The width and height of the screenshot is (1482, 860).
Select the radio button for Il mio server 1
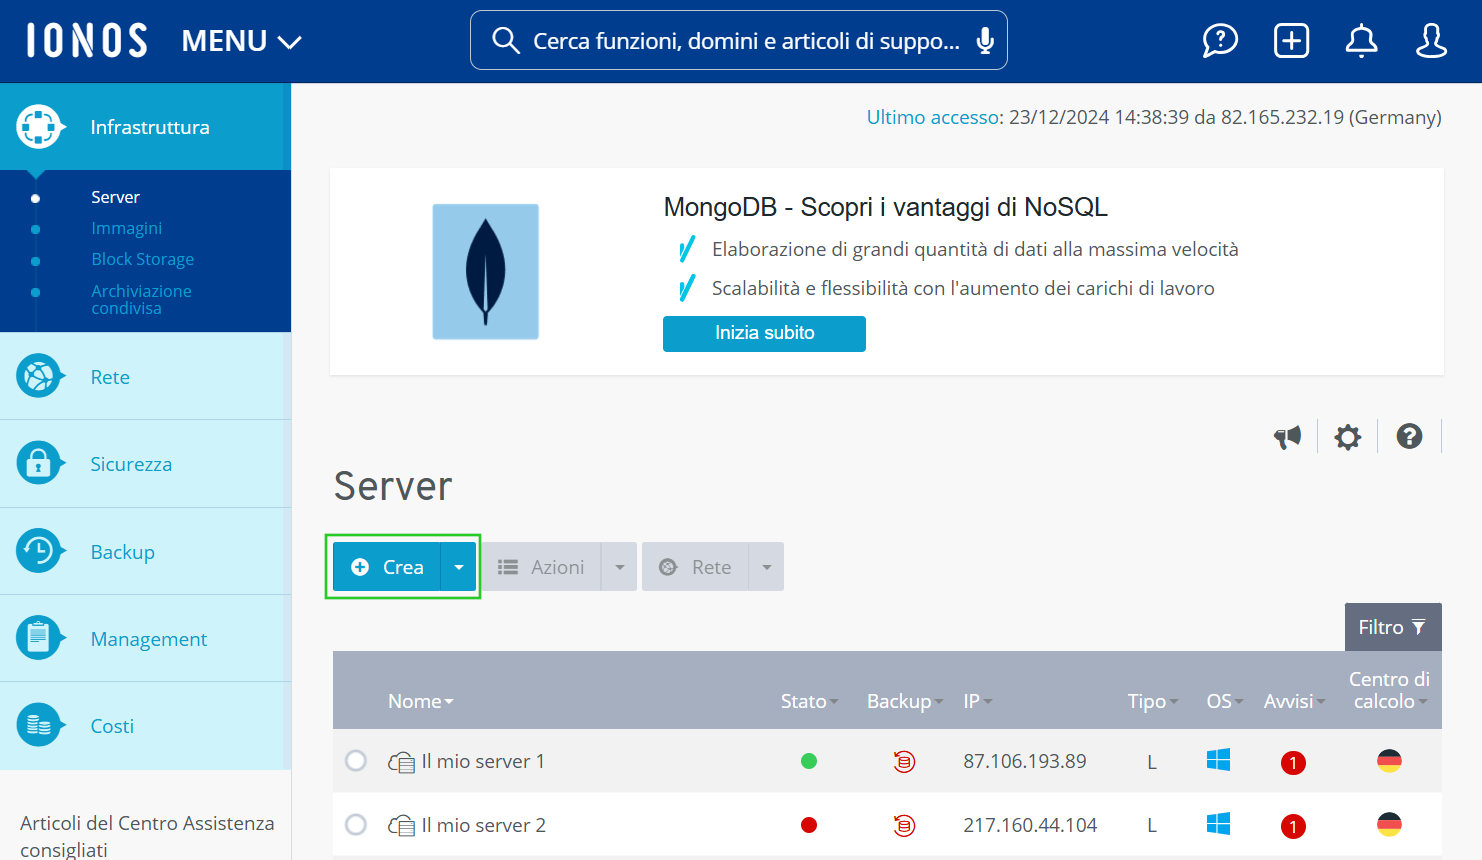coord(356,761)
